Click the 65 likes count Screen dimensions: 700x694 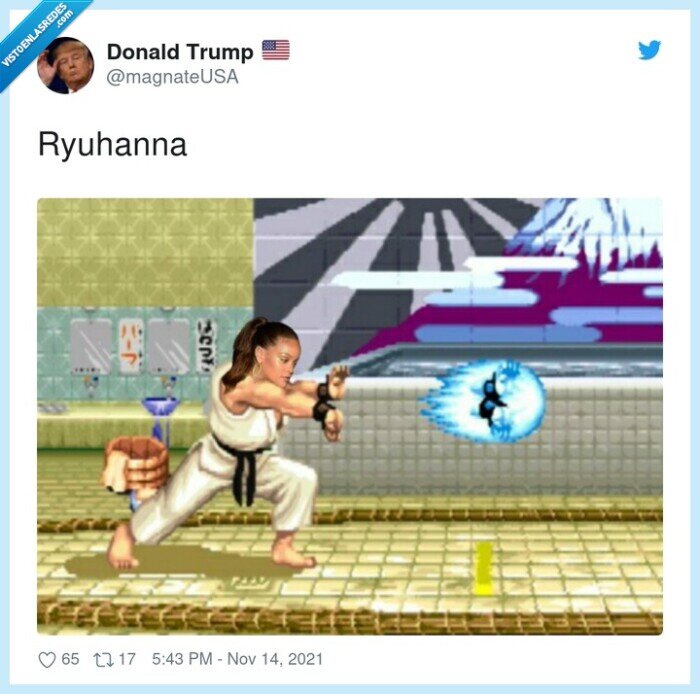70,659
